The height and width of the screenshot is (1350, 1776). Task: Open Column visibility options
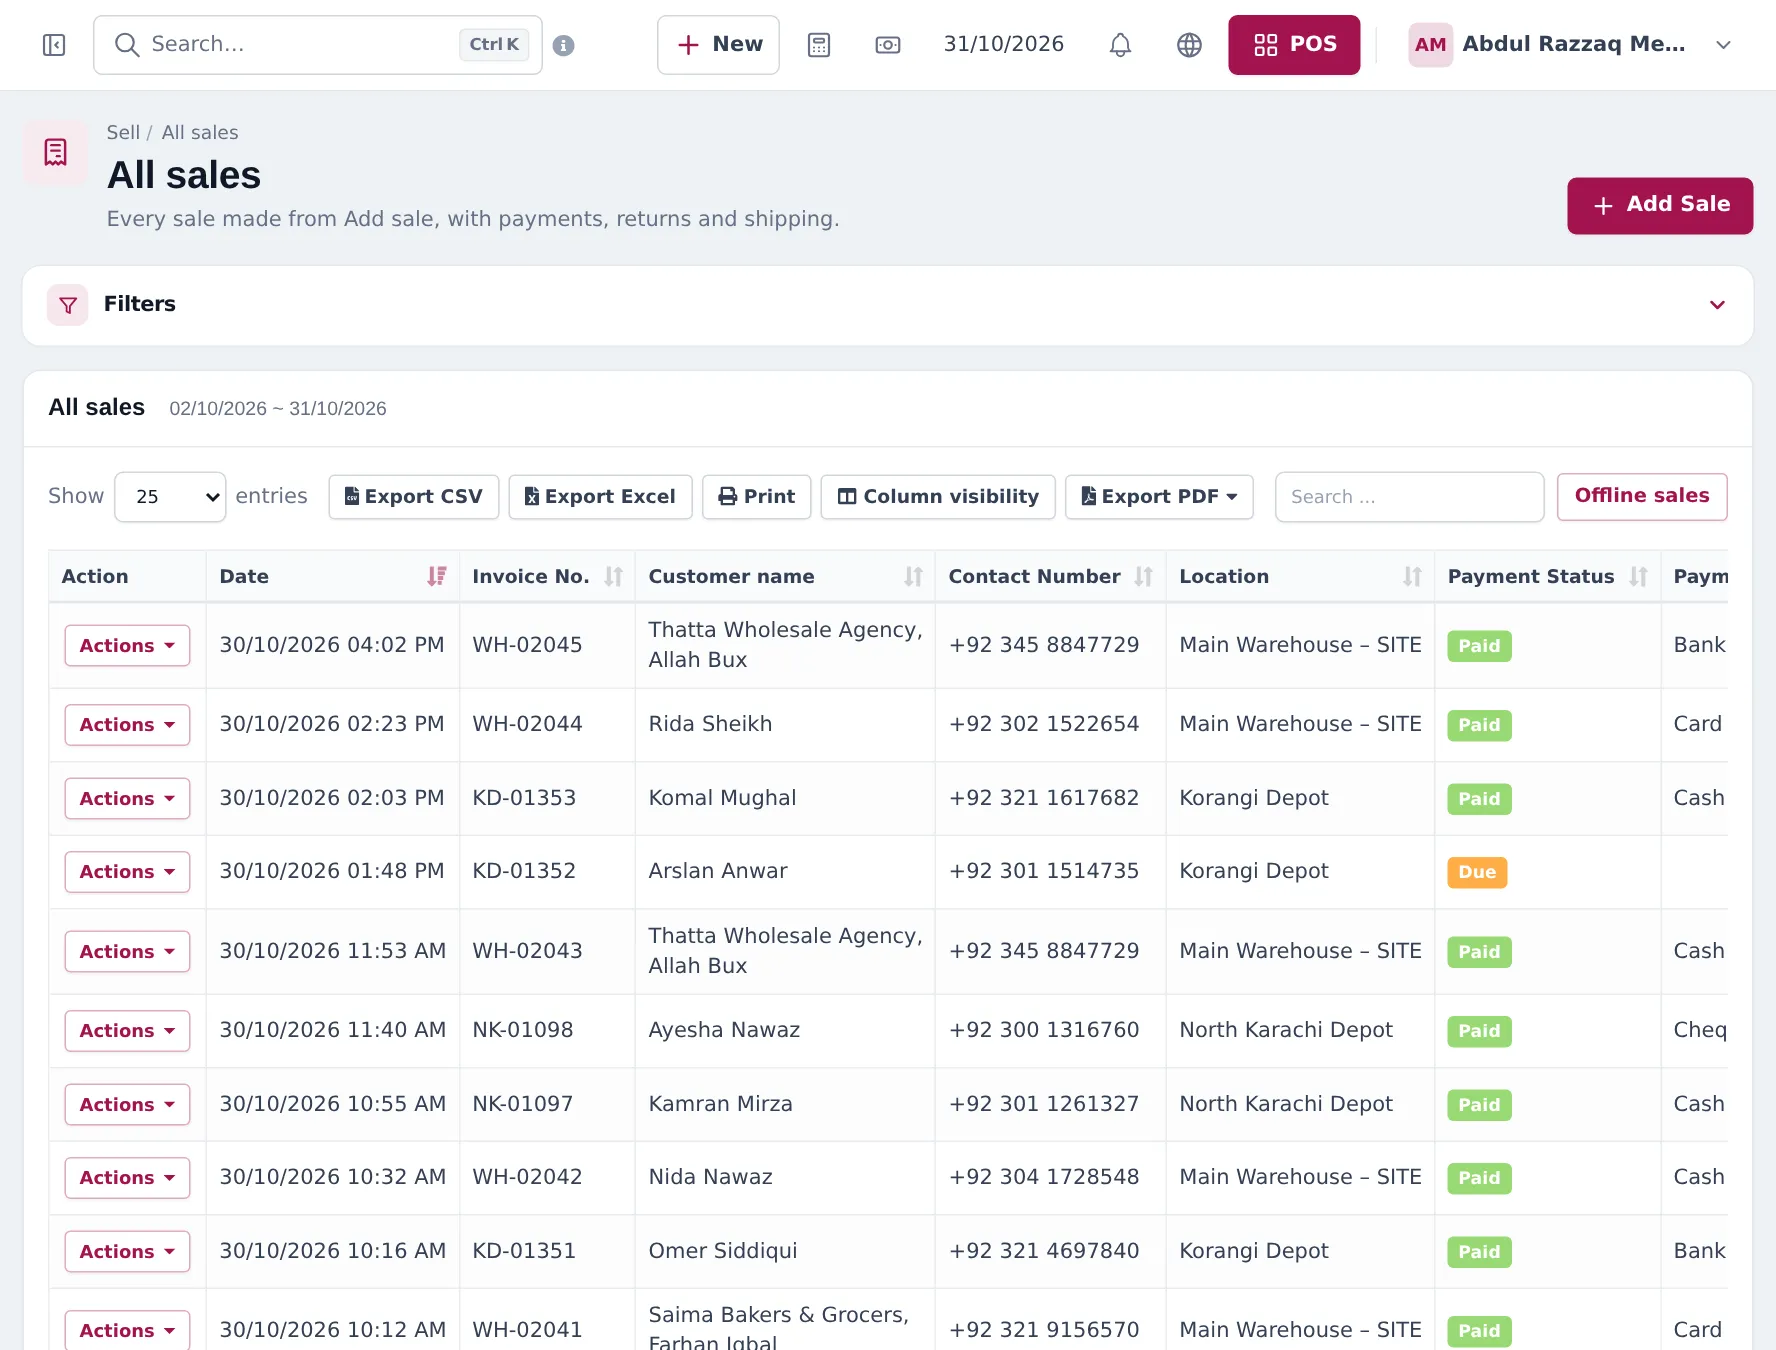pyautogui.click(x=938, y=497)
